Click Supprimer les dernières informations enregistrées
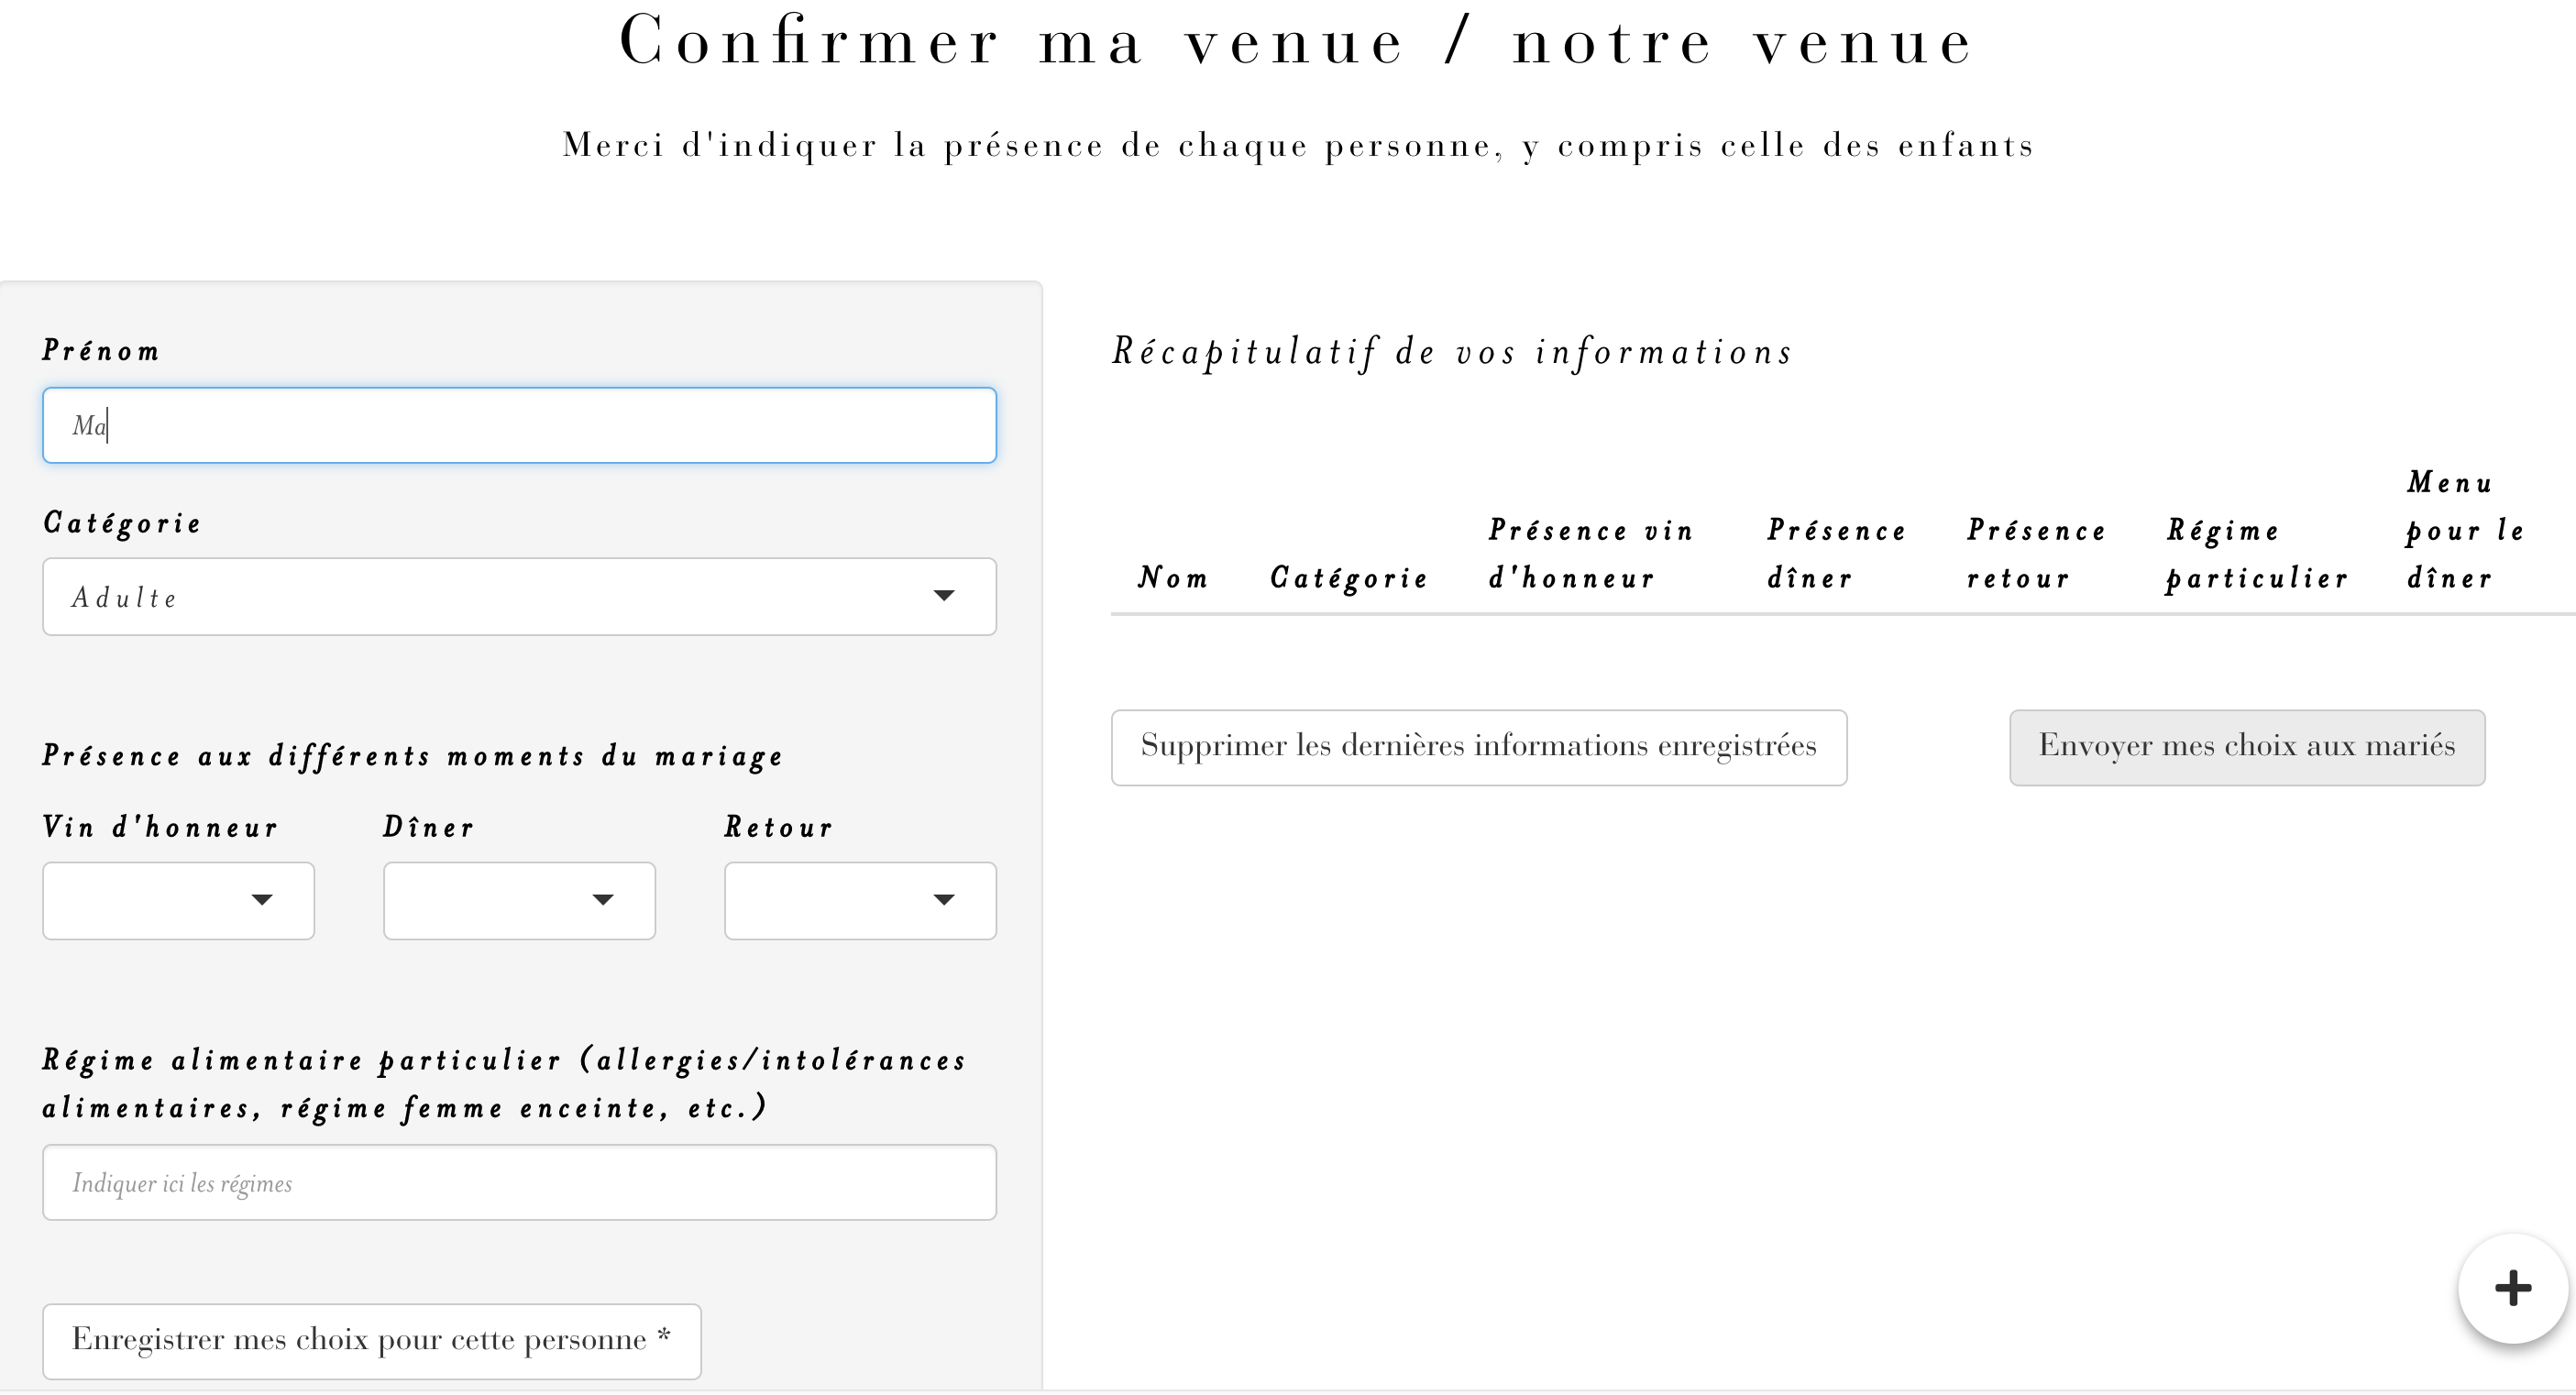 click(x=1478, y=747)
